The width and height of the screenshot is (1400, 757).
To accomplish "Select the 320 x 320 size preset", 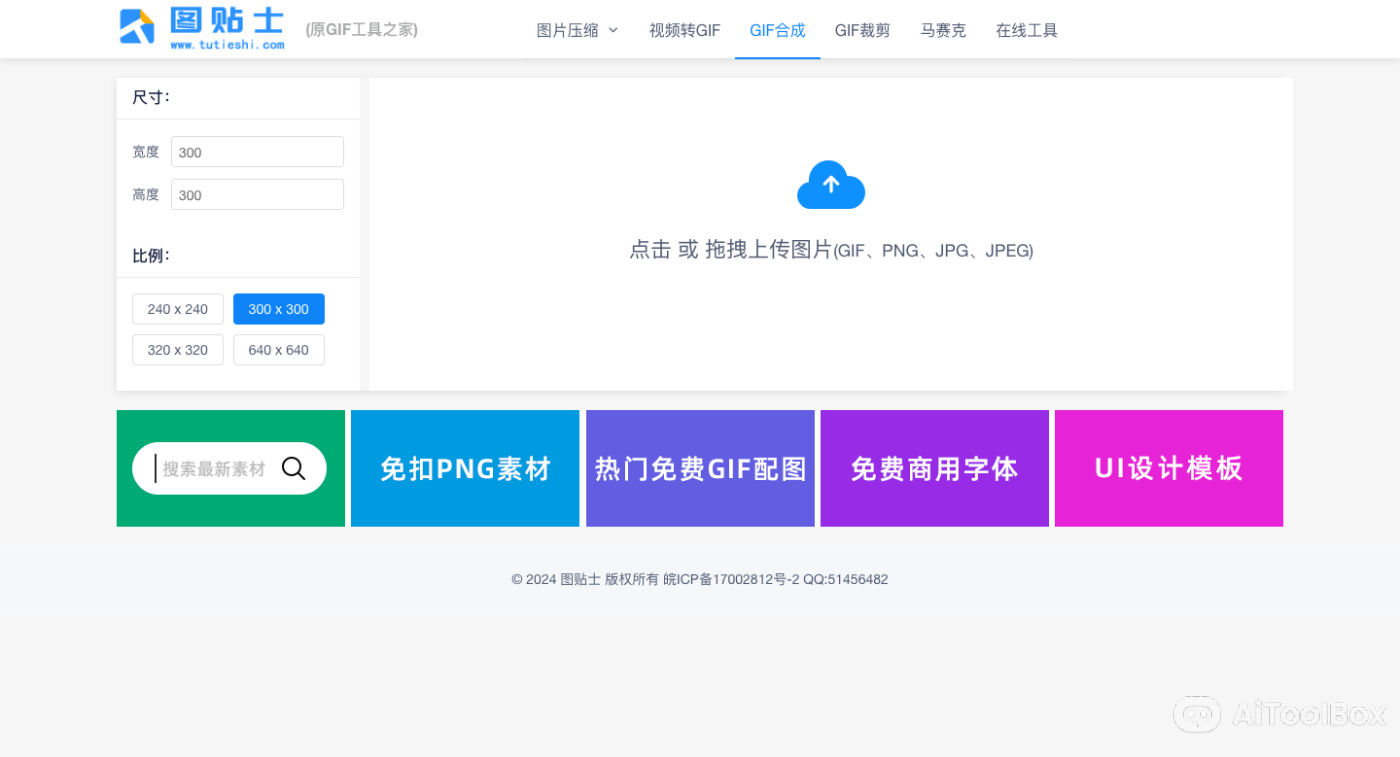I will pyautogui.click(x=177, y=349).
